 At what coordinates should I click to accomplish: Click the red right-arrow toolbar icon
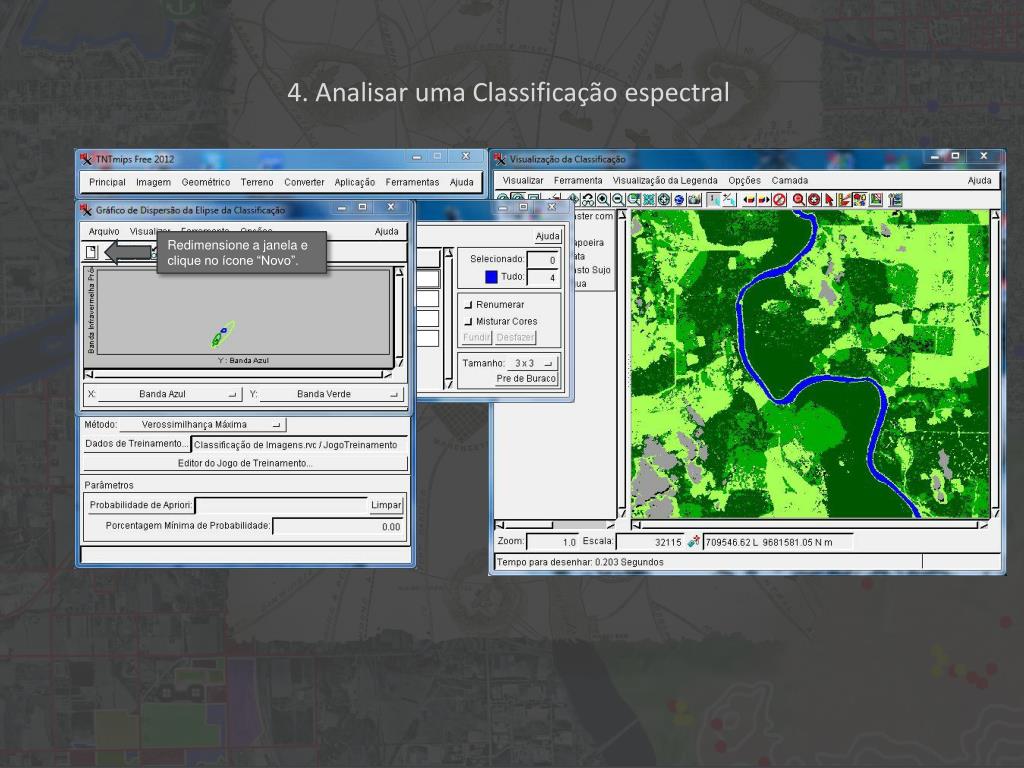763,200
